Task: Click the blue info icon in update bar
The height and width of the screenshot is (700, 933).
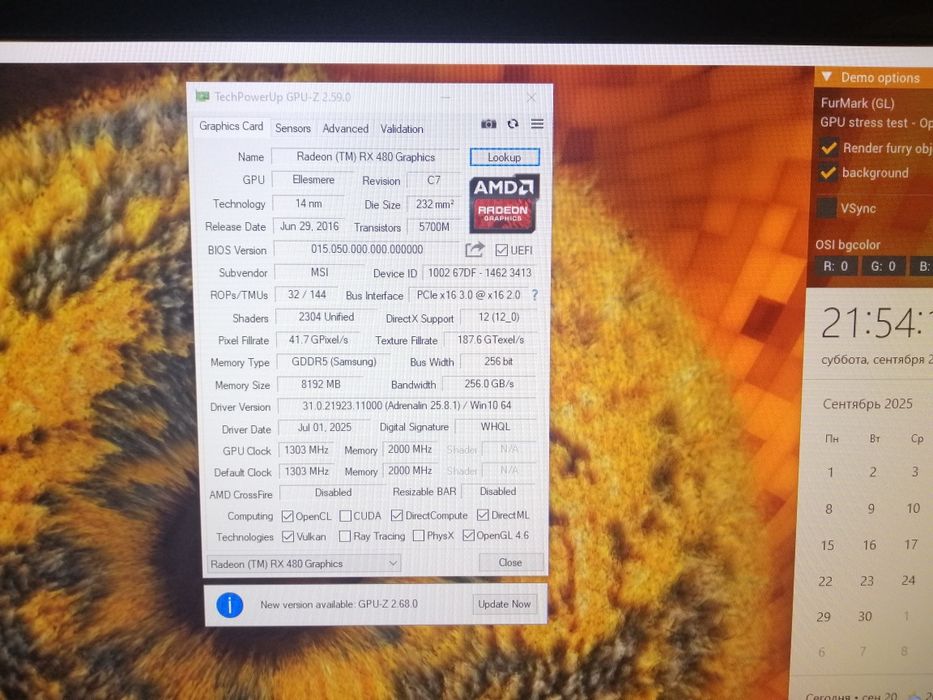Action: 230,605
